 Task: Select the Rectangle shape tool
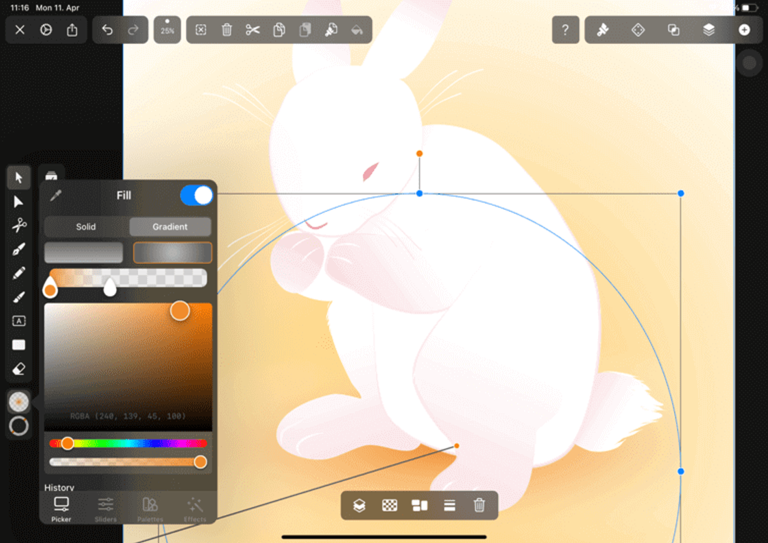(x=19, y=345)
